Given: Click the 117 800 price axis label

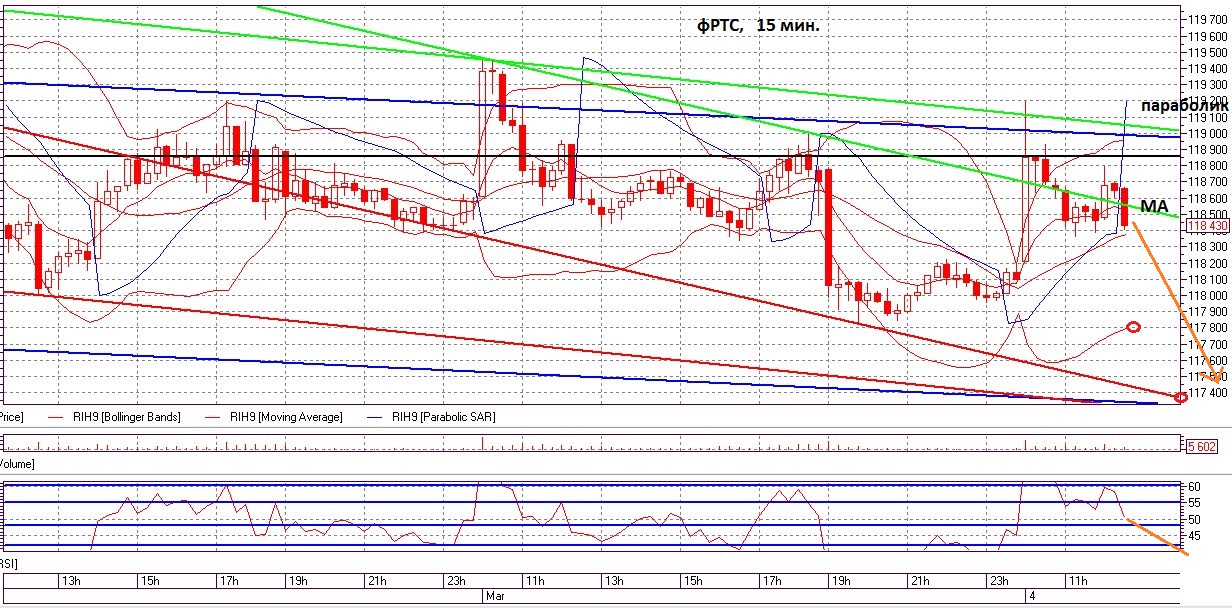Looking at the screenshot, I should [1208, 328].
